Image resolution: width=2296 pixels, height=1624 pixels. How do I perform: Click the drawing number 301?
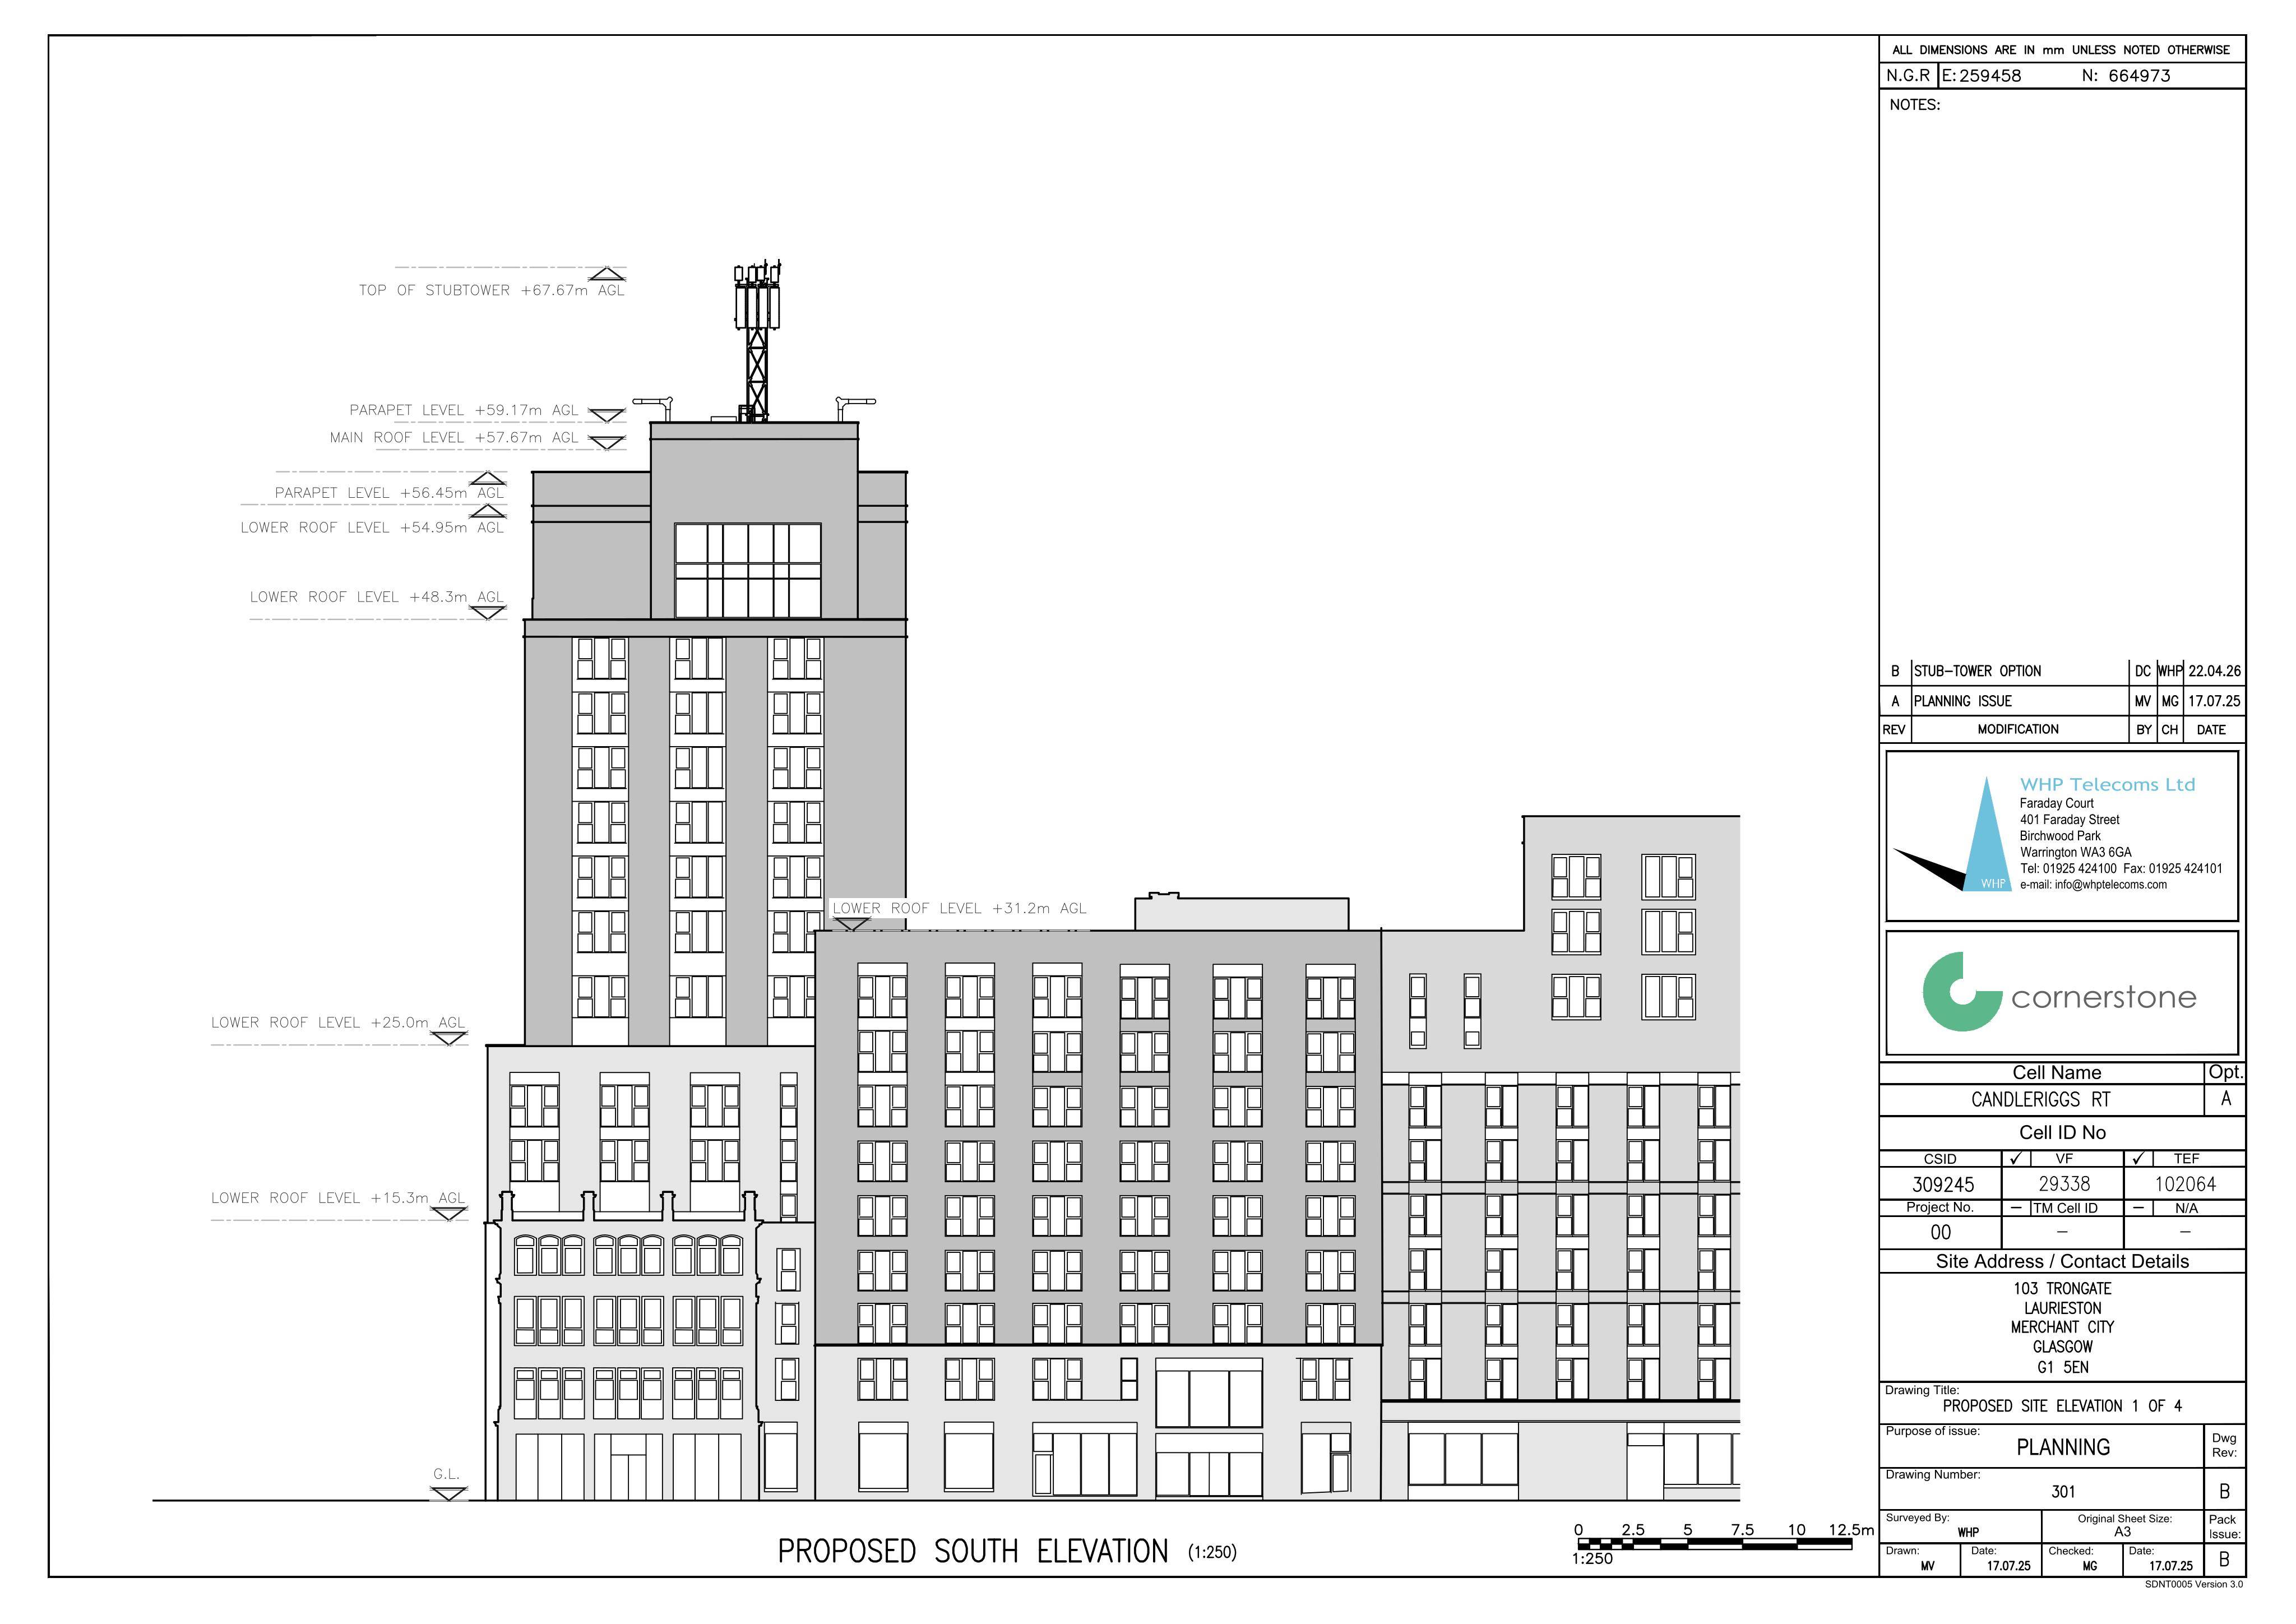point(2062,1491)
